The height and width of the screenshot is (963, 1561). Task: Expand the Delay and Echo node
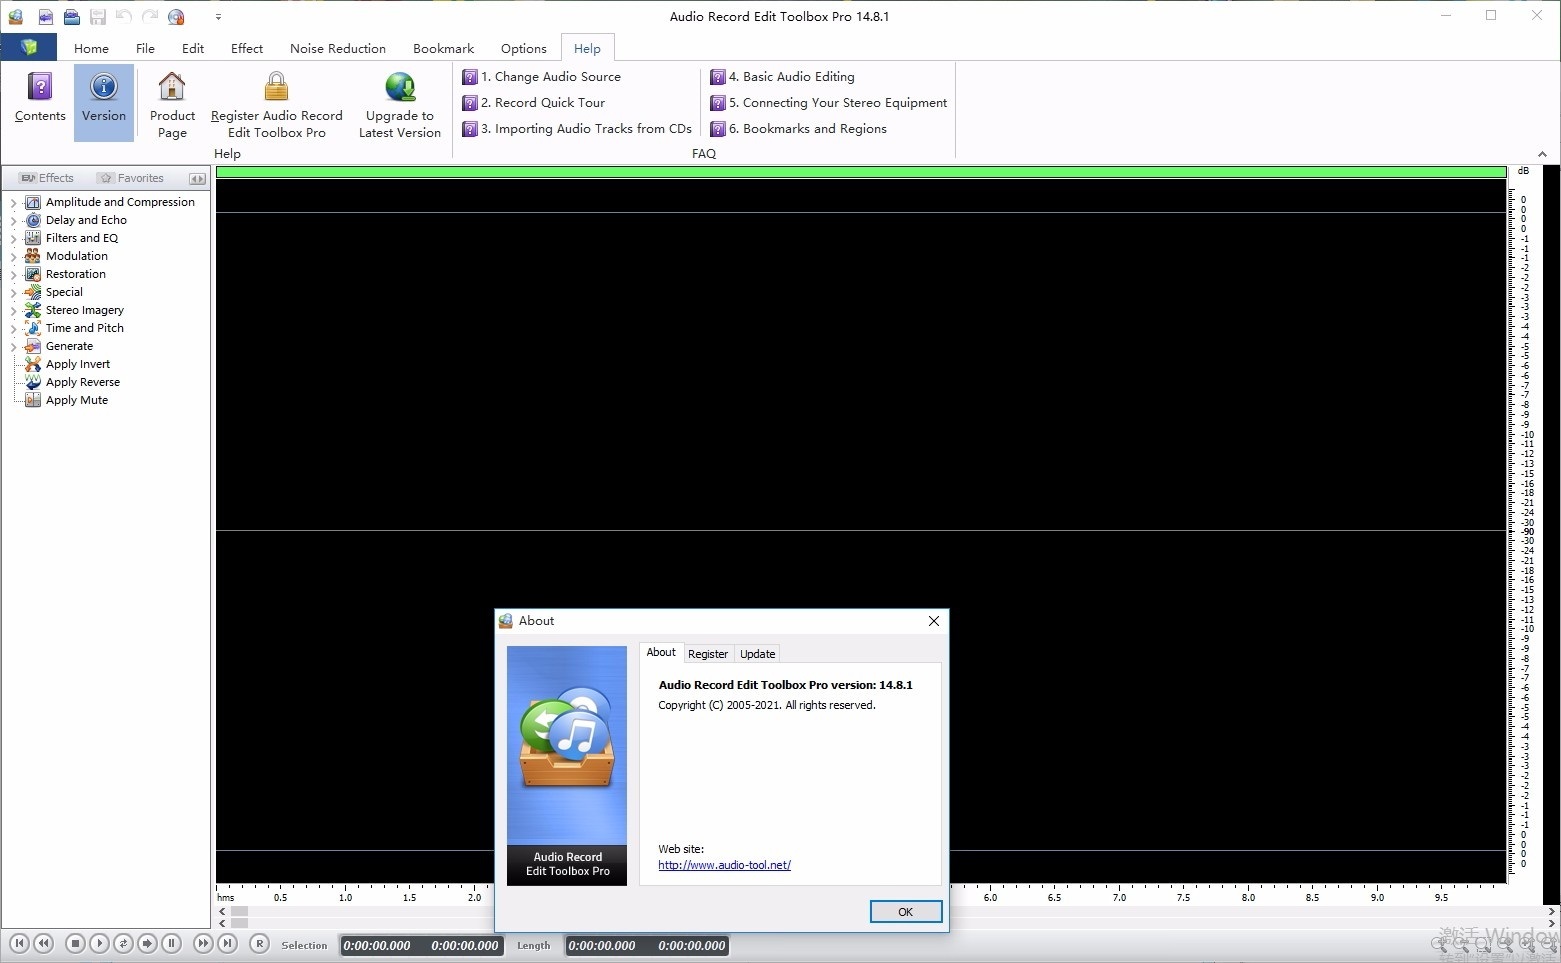[x=14, y=220]
